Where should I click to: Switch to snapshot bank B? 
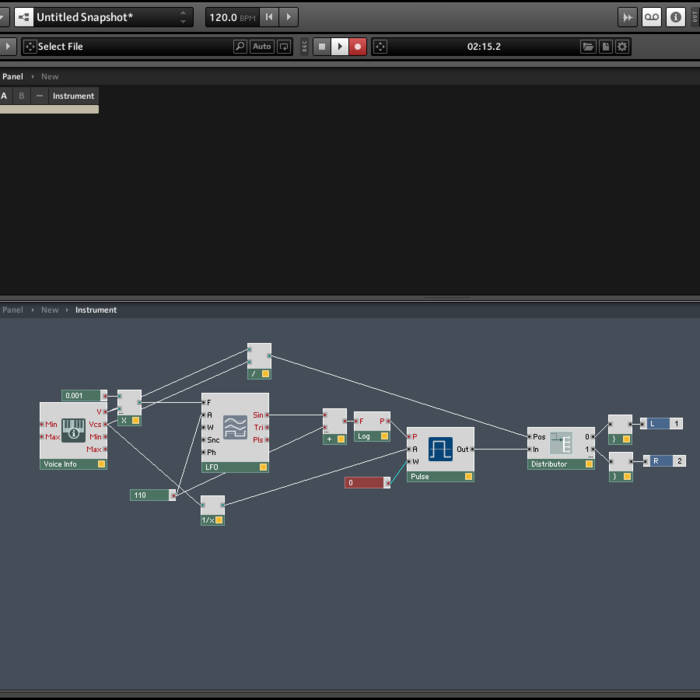tap(21, 96)
